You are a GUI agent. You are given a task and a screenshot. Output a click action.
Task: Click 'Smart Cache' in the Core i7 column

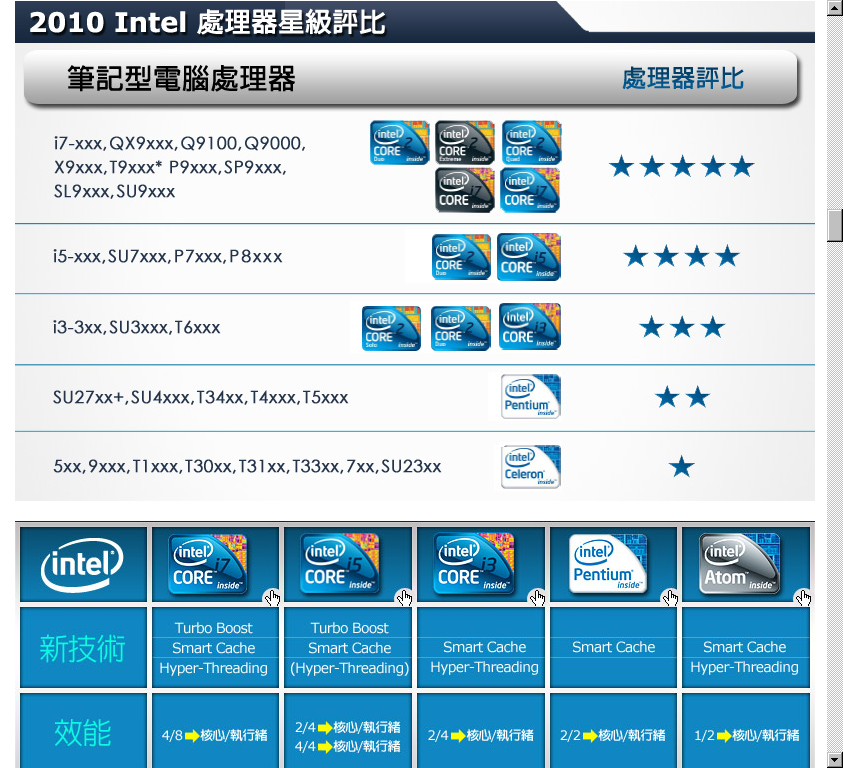click(214, 648)
